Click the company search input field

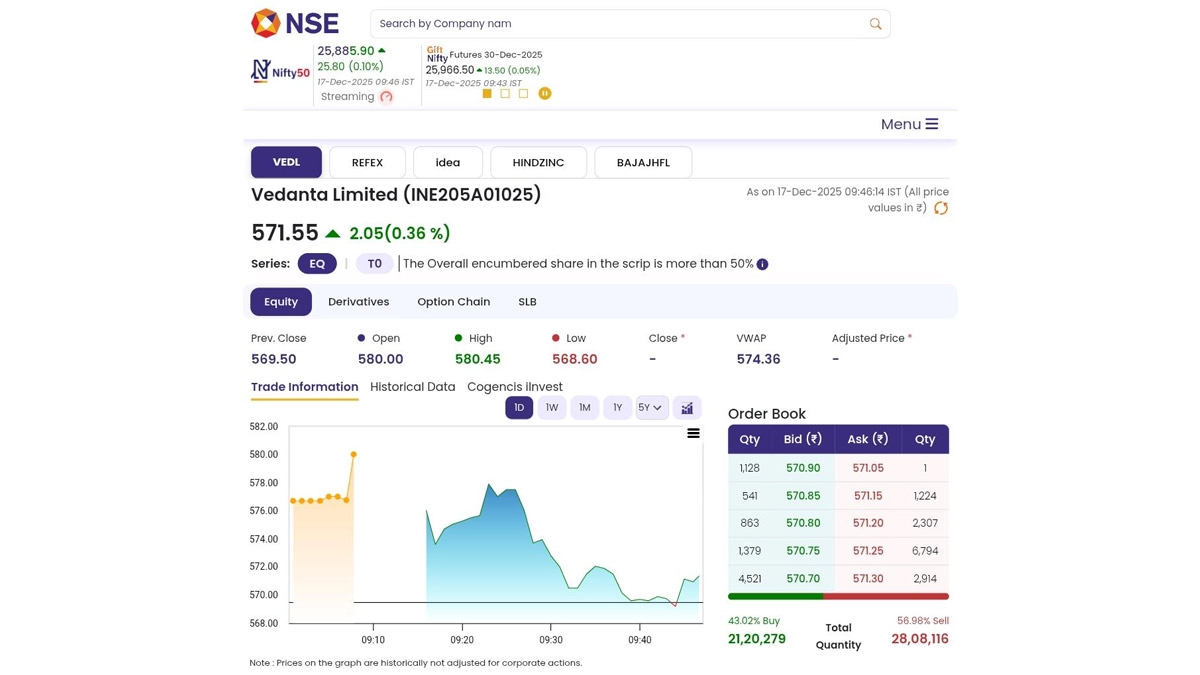[x=615, y=24]
